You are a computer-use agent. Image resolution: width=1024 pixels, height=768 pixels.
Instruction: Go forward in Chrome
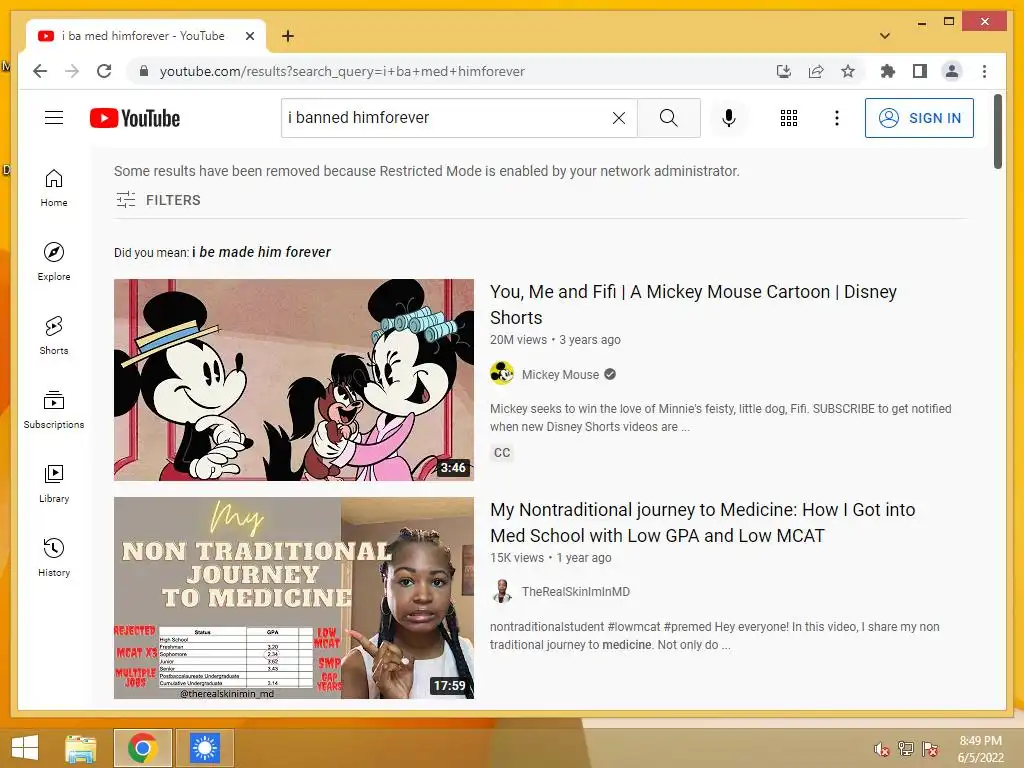click(x=72, y=71)
